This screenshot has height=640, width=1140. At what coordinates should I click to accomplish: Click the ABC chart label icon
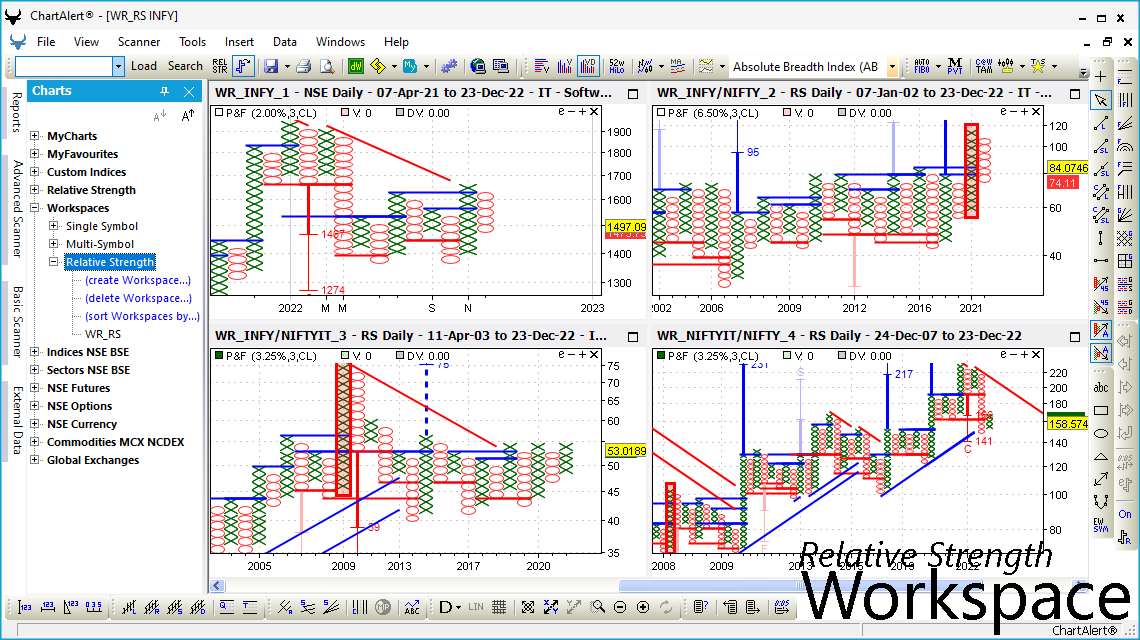click(x=412, y=607)
